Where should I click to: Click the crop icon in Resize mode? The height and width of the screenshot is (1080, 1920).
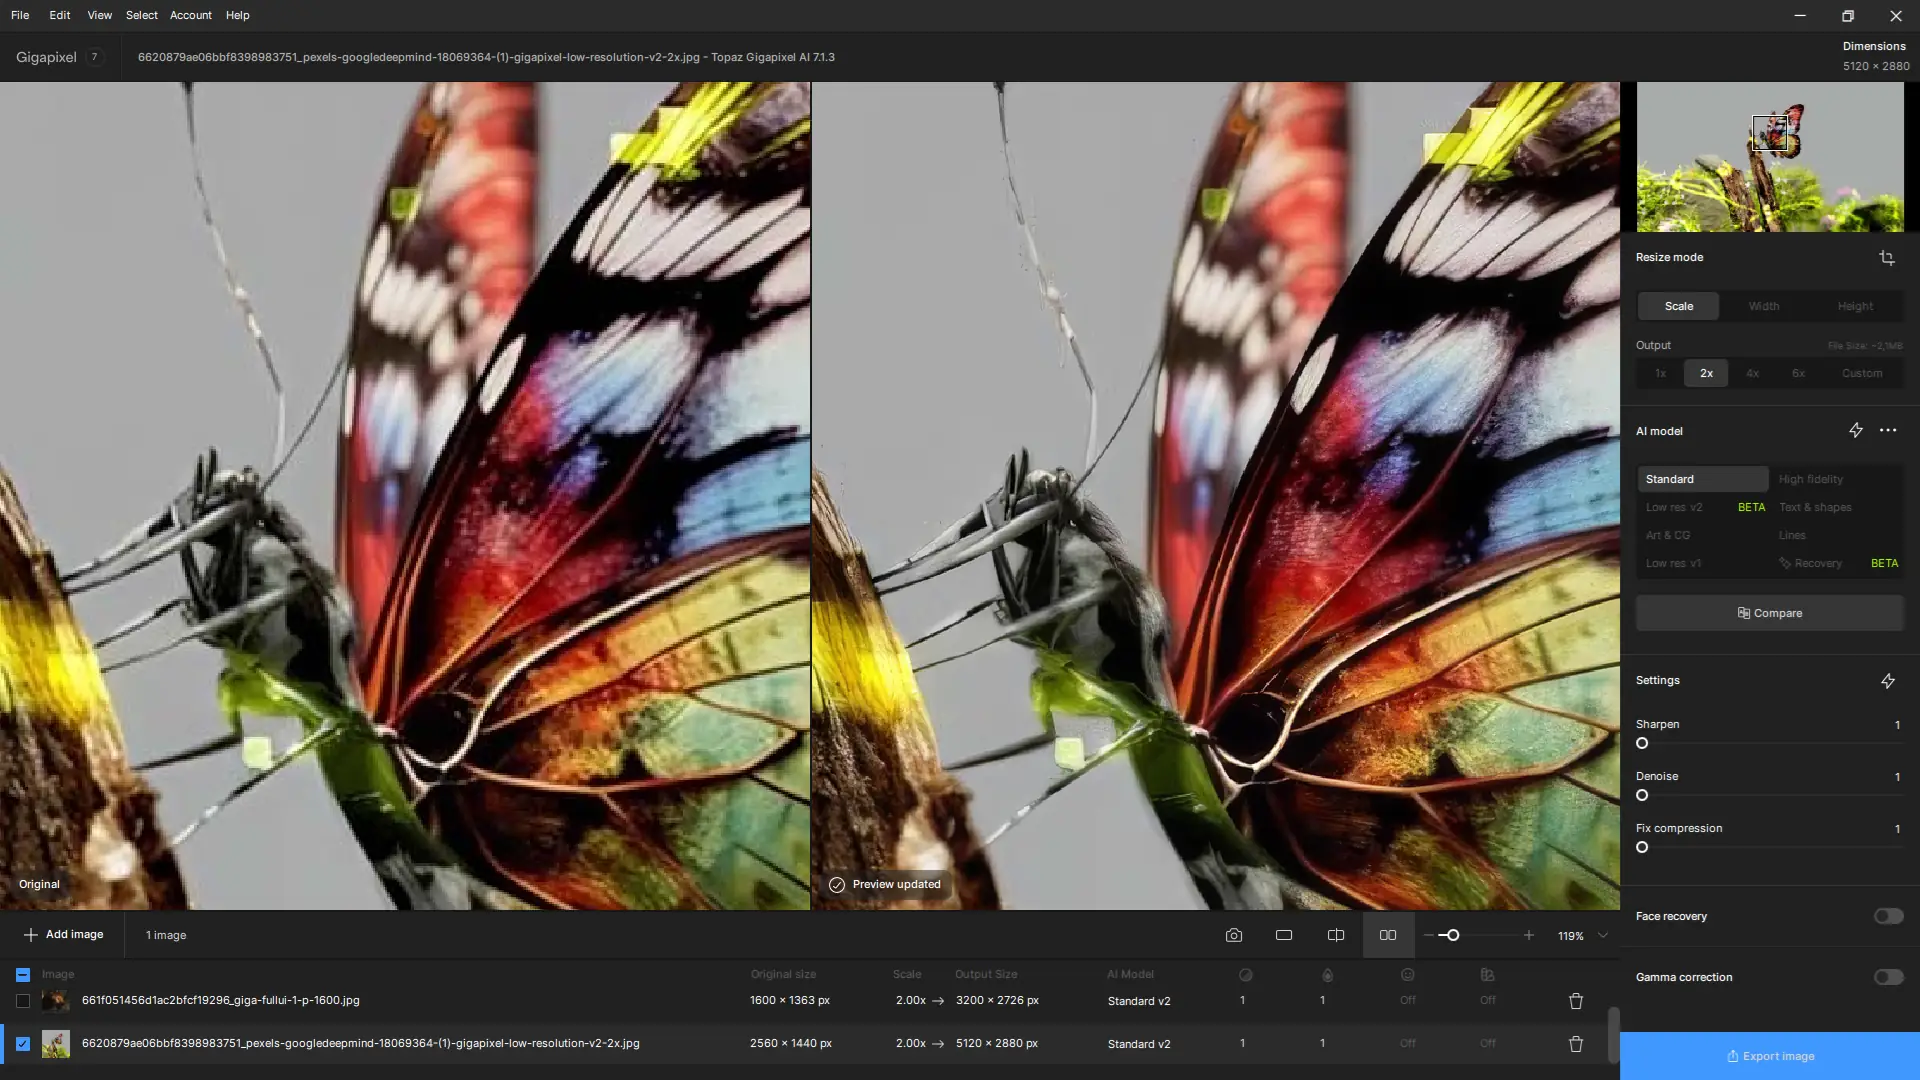1887,258
